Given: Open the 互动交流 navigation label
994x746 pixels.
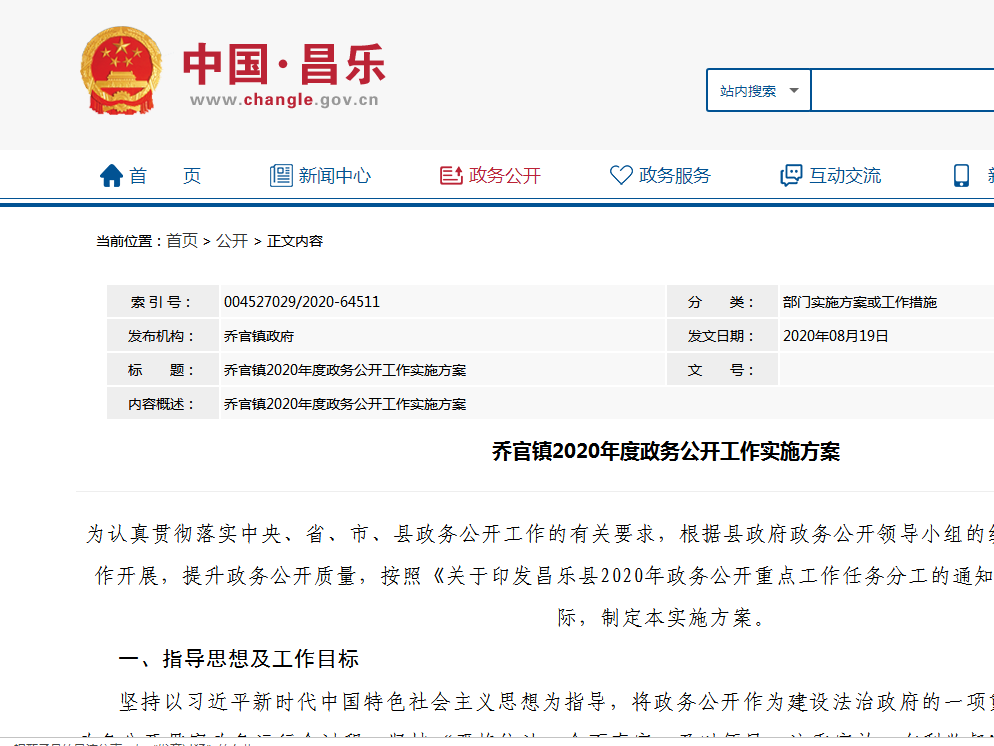Looking at the screenshot, I should pyautogui.click(x=845, y=176).
